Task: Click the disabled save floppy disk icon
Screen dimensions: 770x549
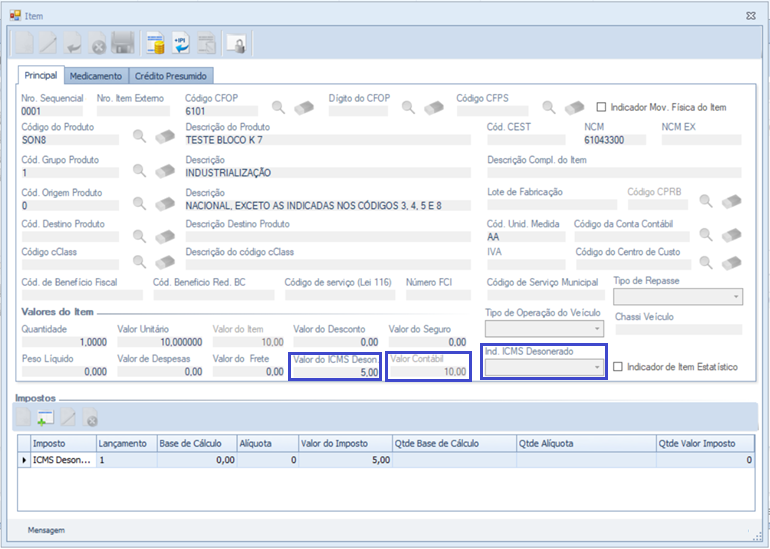Action: (x=123, y=43)
